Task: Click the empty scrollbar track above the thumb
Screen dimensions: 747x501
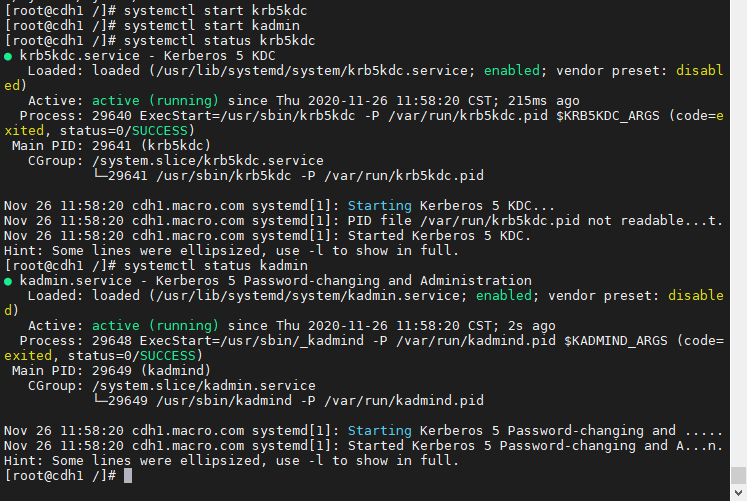Action: (738, 233)
